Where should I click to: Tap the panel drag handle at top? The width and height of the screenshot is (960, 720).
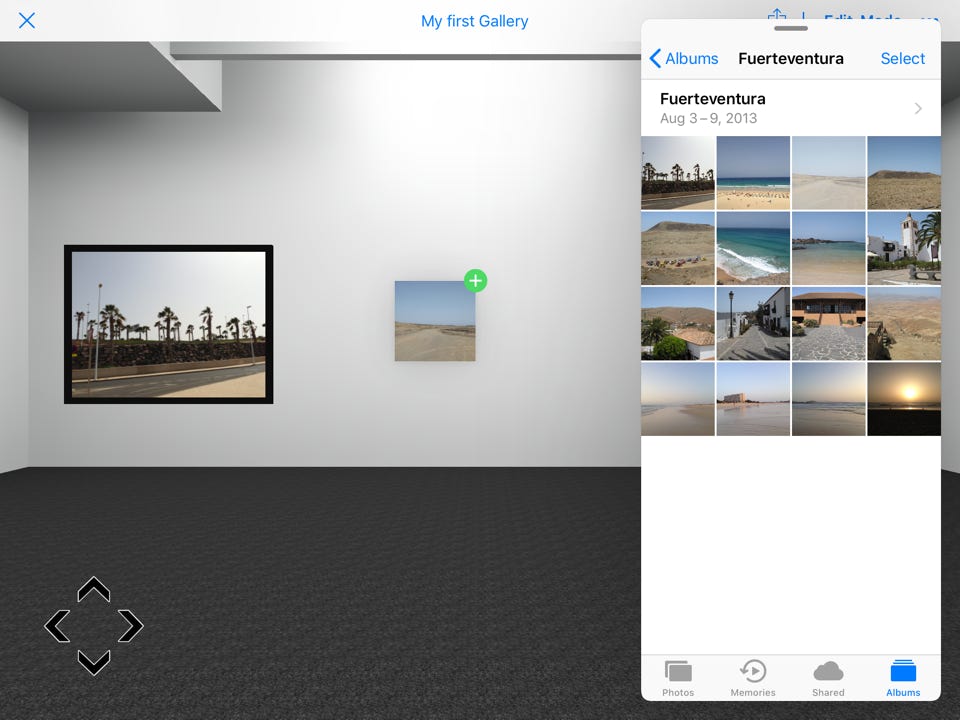[790, 28]
